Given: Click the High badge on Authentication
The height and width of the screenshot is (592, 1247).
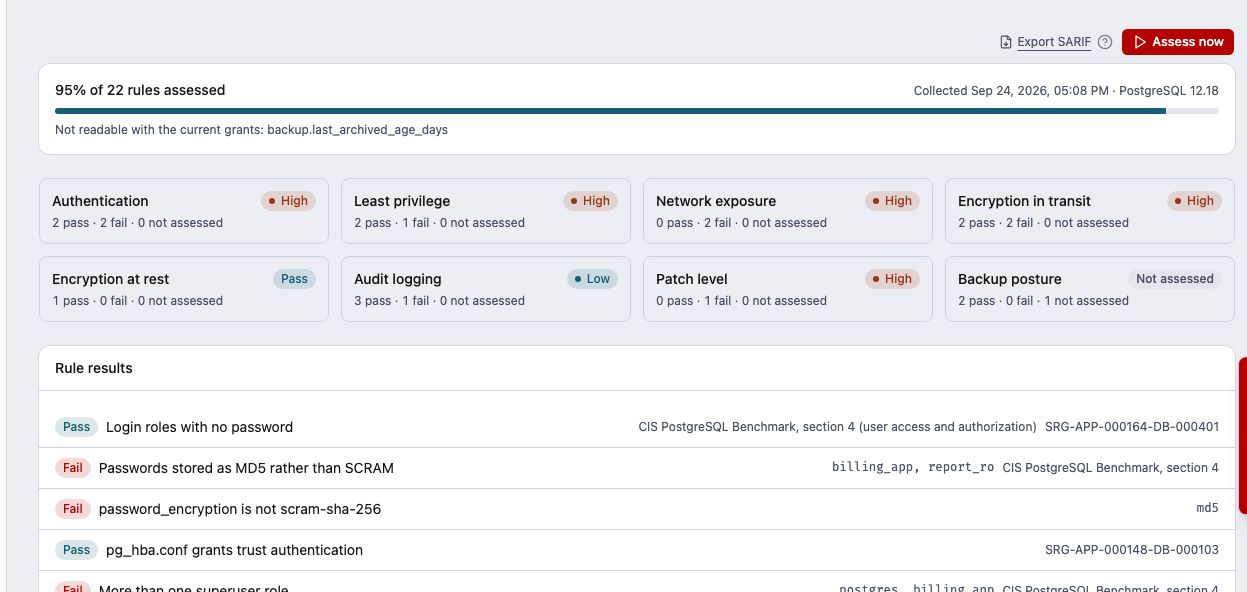Looking at the screenshot, I should click(288, 201).
